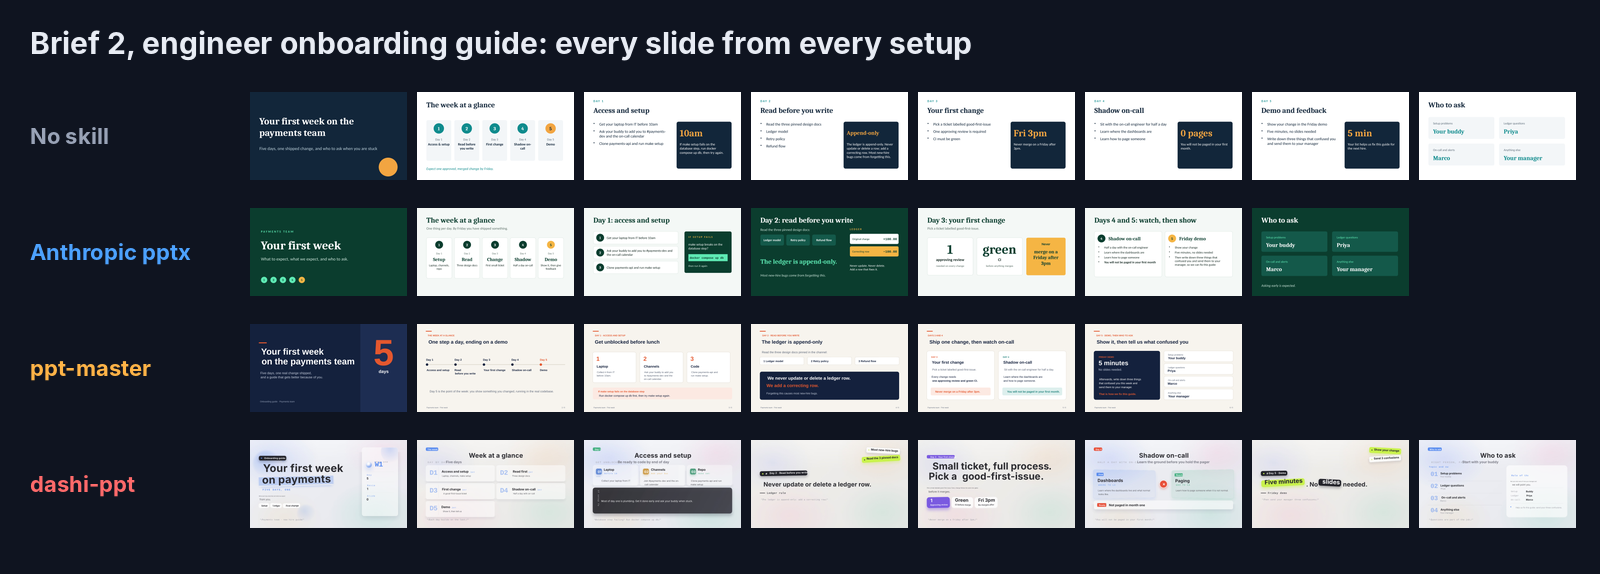Open Anthropic pptx slide 'Day 2: read before you write'
1600x574 pixels.
pyautogui.click(x=829, y=252)
